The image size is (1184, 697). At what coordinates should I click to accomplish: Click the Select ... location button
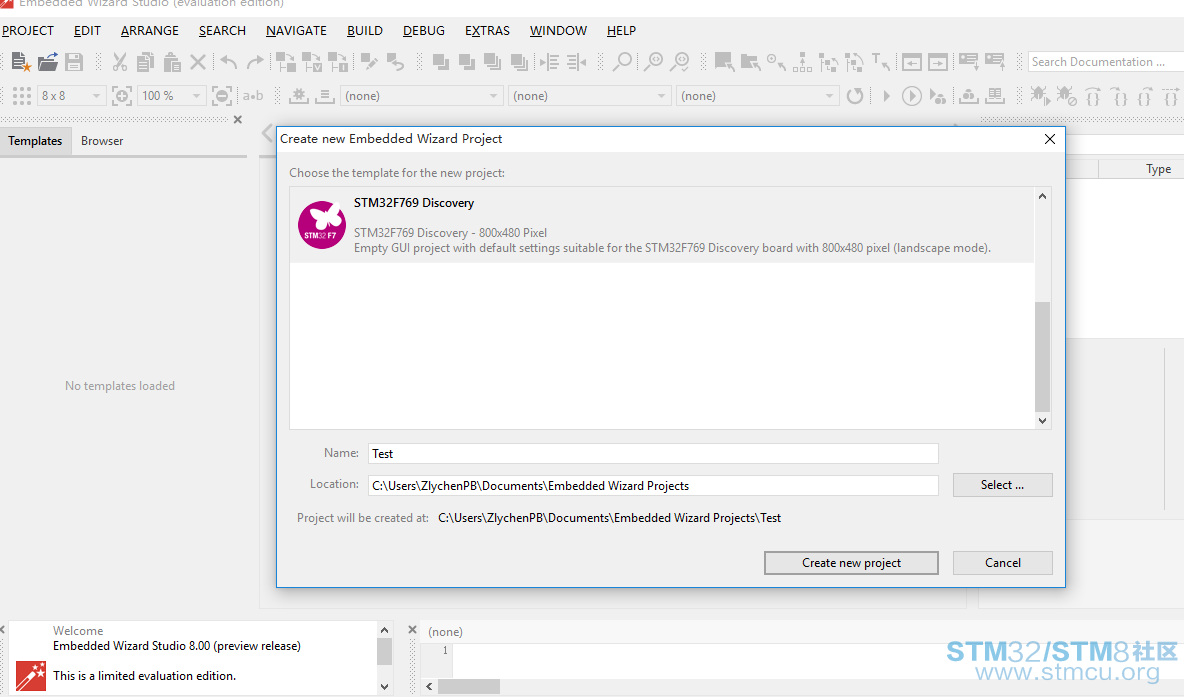click(1002, 485)
